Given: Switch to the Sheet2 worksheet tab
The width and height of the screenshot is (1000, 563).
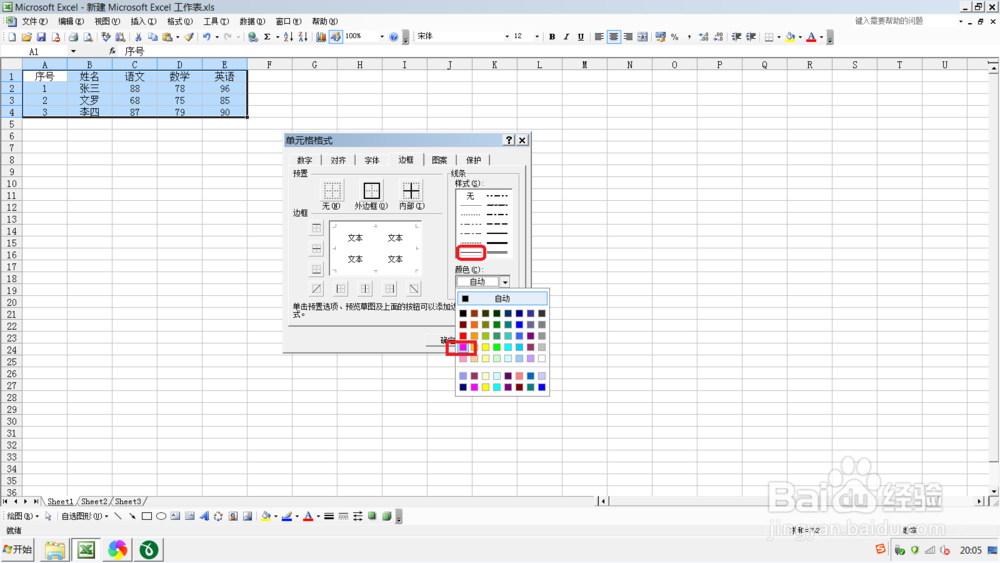Looking at the screenshot, I should [94, 502].
